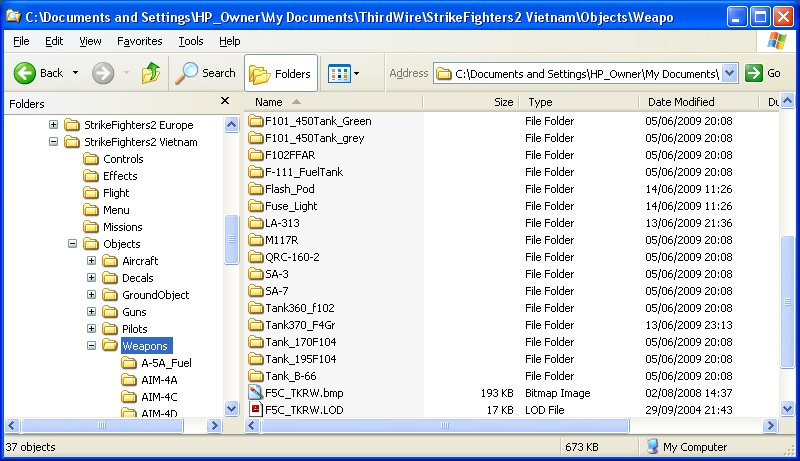Click the F101_450Tank_grey folder icon
800x461 pixels.
[x=256, y=138]
